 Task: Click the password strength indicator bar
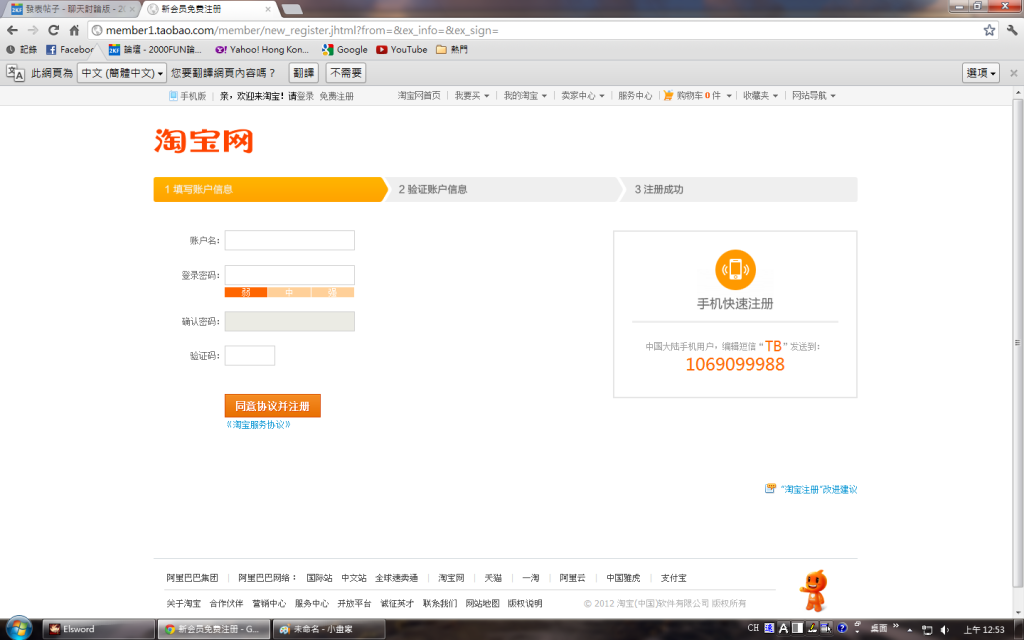289,292
